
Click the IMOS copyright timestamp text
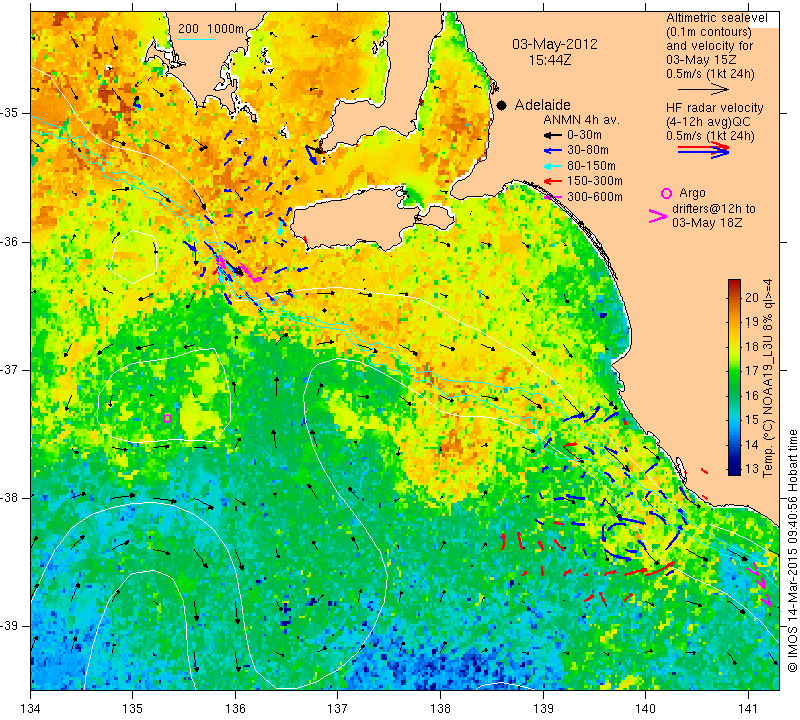point(792,551)
